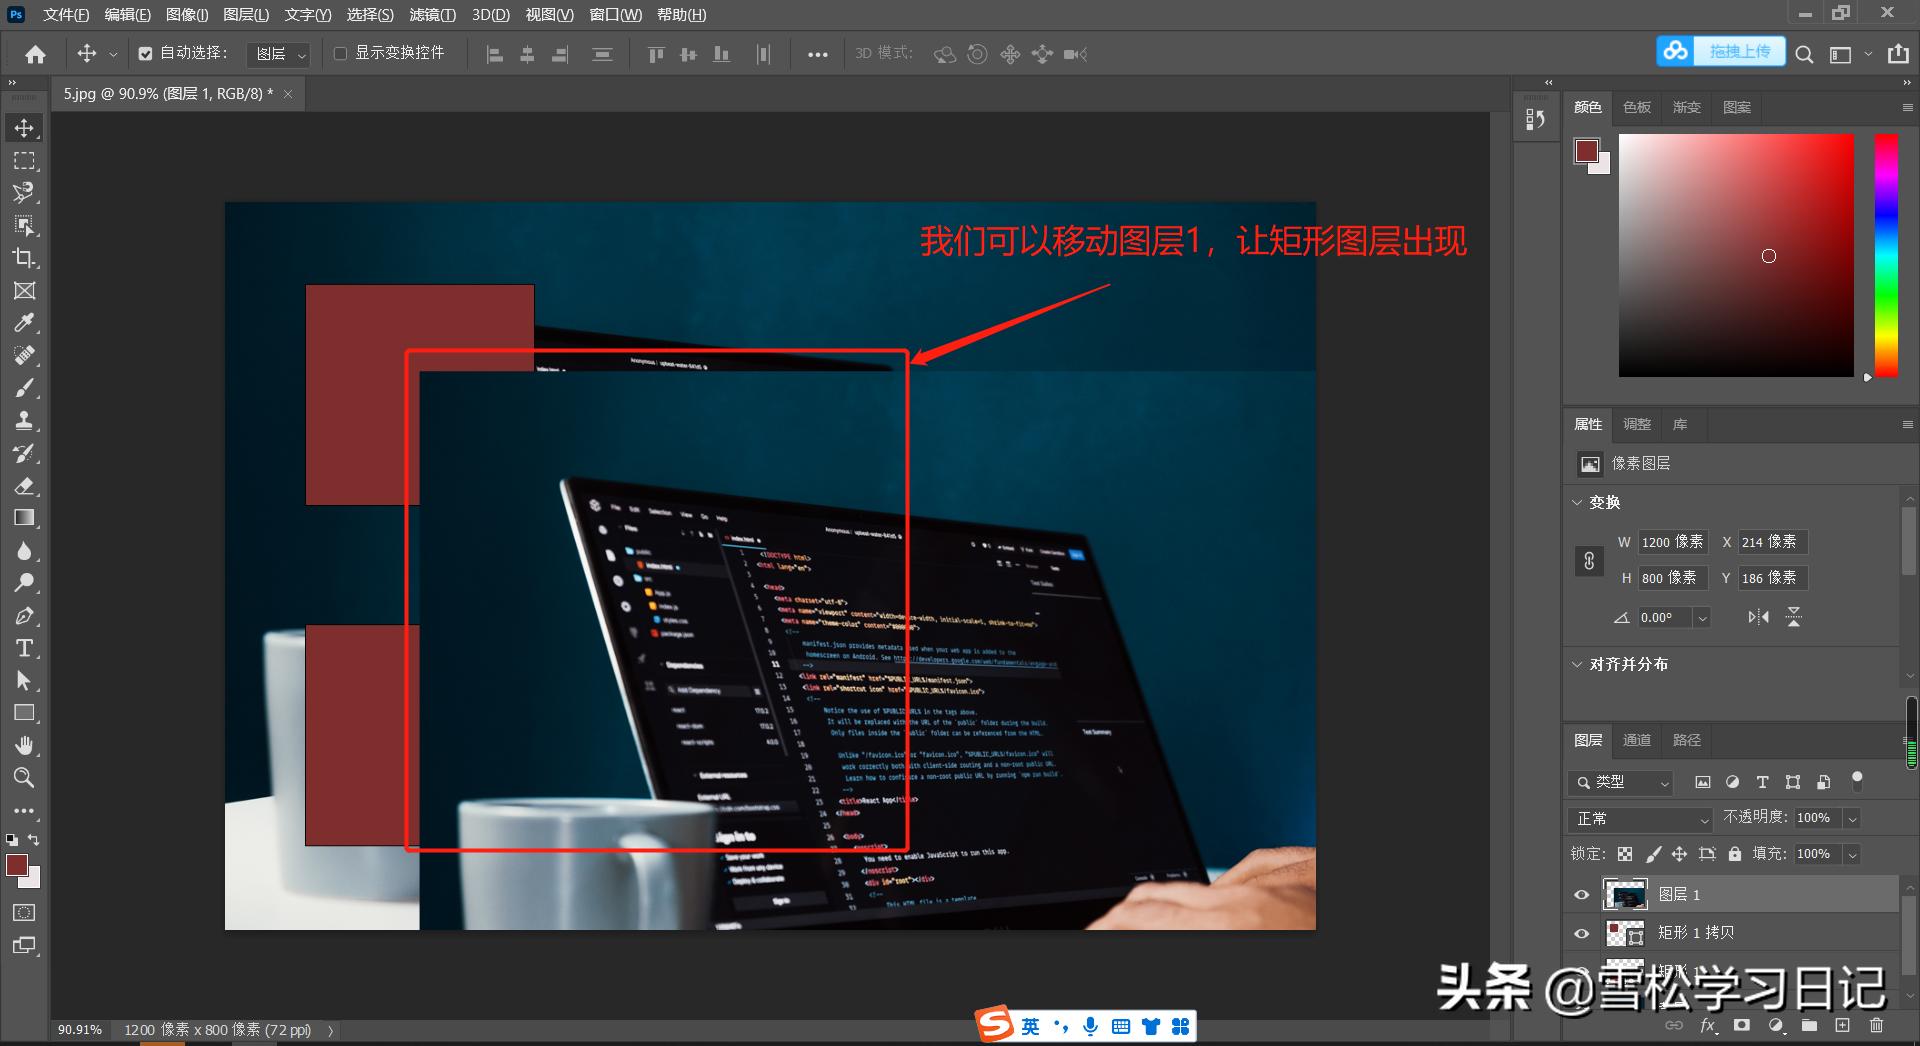Toggle 显示变换控件 checkbox
This screenshot has height=1046, width=1920.
pyautogui.click(x=340, y=53)
